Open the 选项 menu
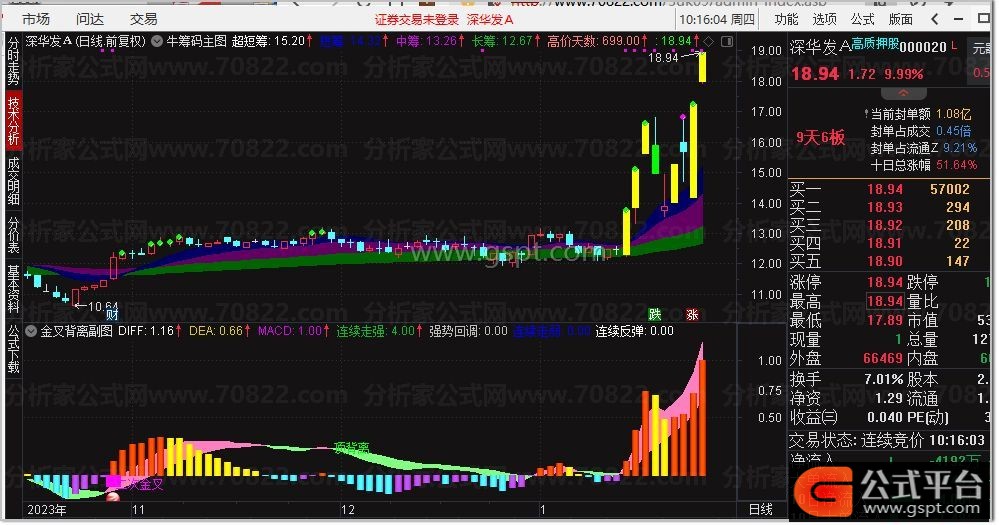This screenshot has width=999, height=525. [824, 20]
